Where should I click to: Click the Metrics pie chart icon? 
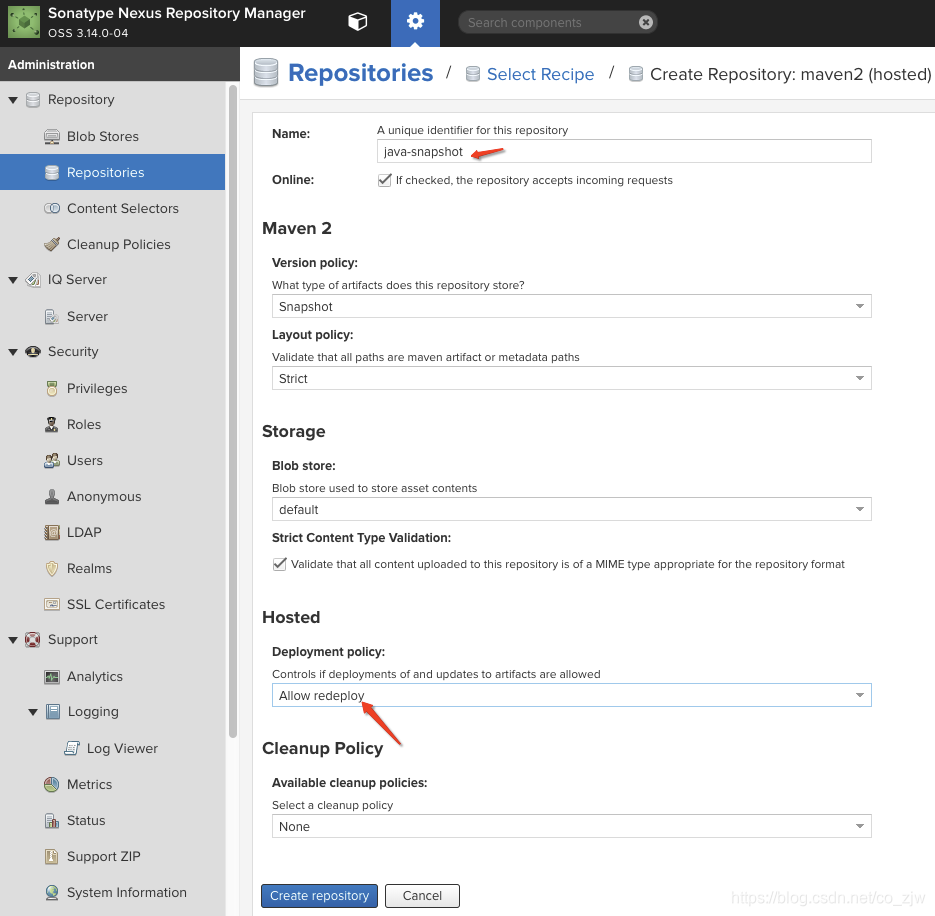pyautogui.click(x=52, y=784)
